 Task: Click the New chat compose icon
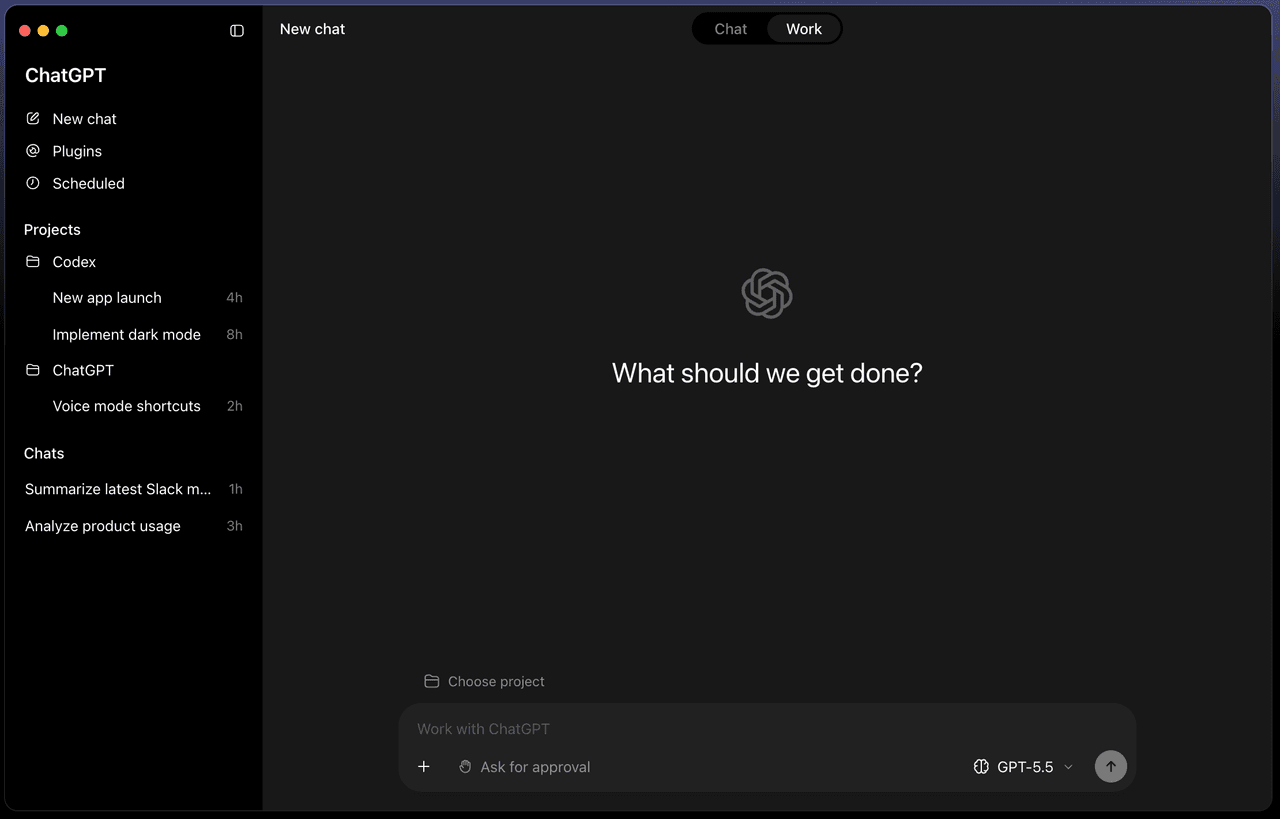pos(33,119)
